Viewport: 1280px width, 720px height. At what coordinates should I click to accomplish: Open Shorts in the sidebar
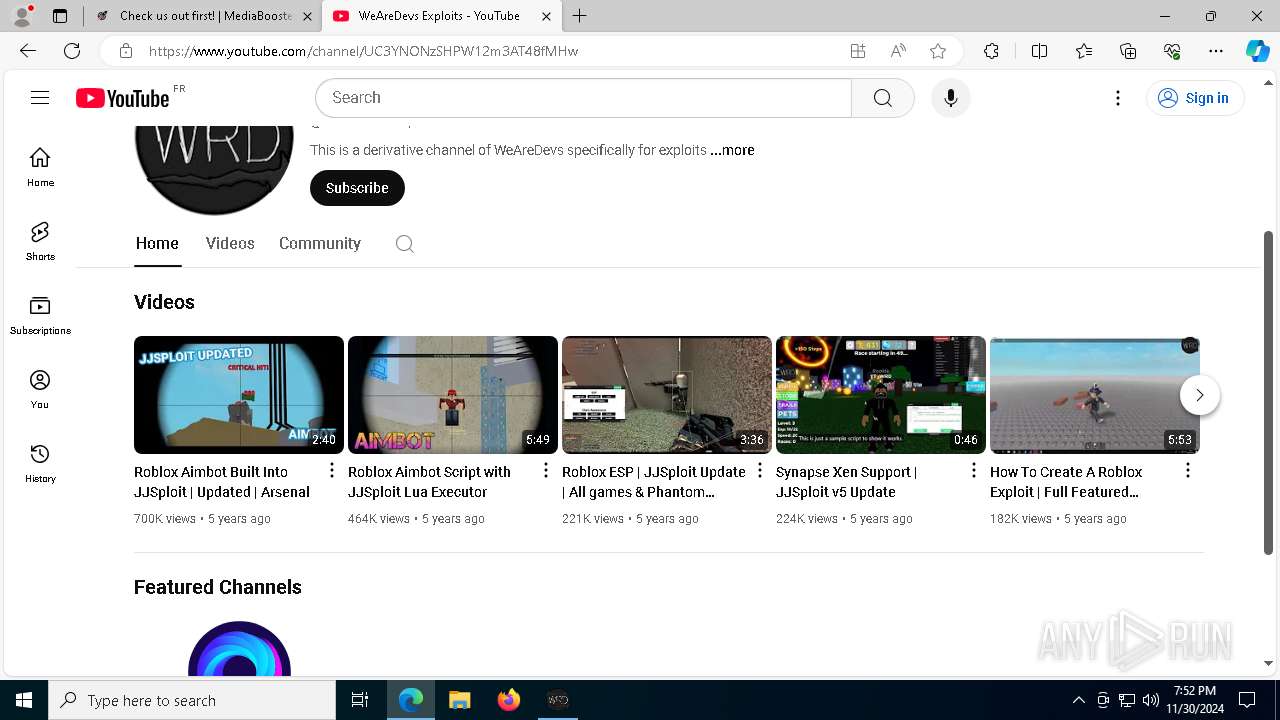pos(40,241)
